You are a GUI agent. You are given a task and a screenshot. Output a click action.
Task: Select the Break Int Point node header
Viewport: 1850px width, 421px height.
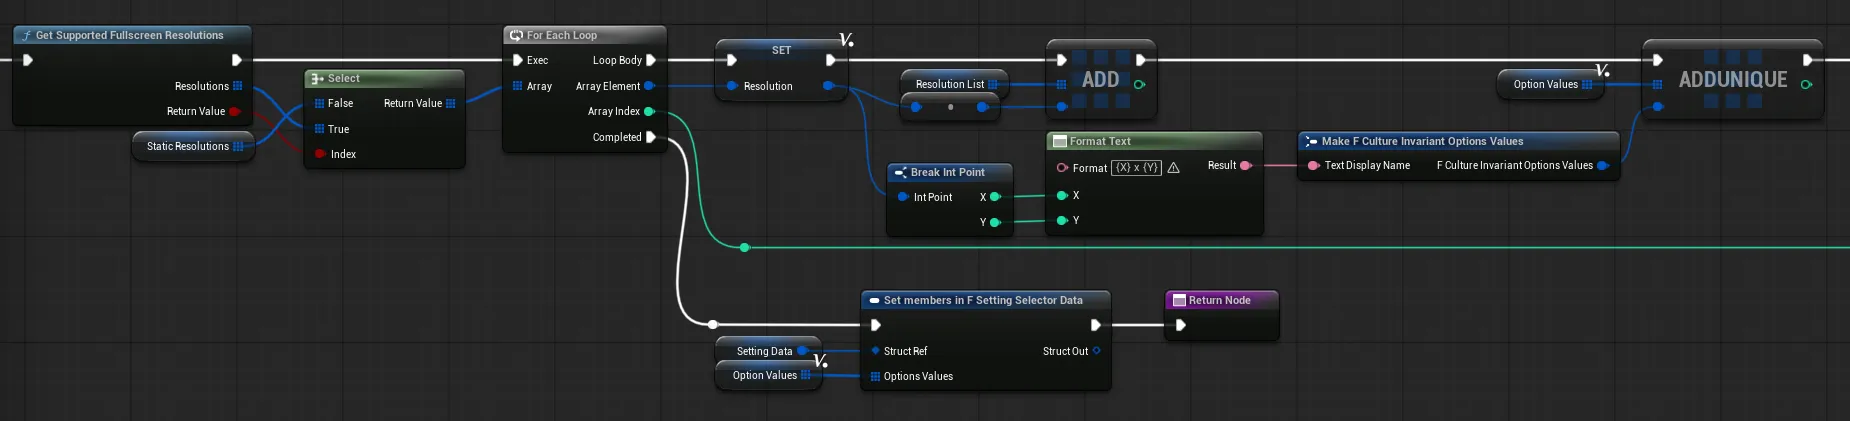[x=949, y=172]
